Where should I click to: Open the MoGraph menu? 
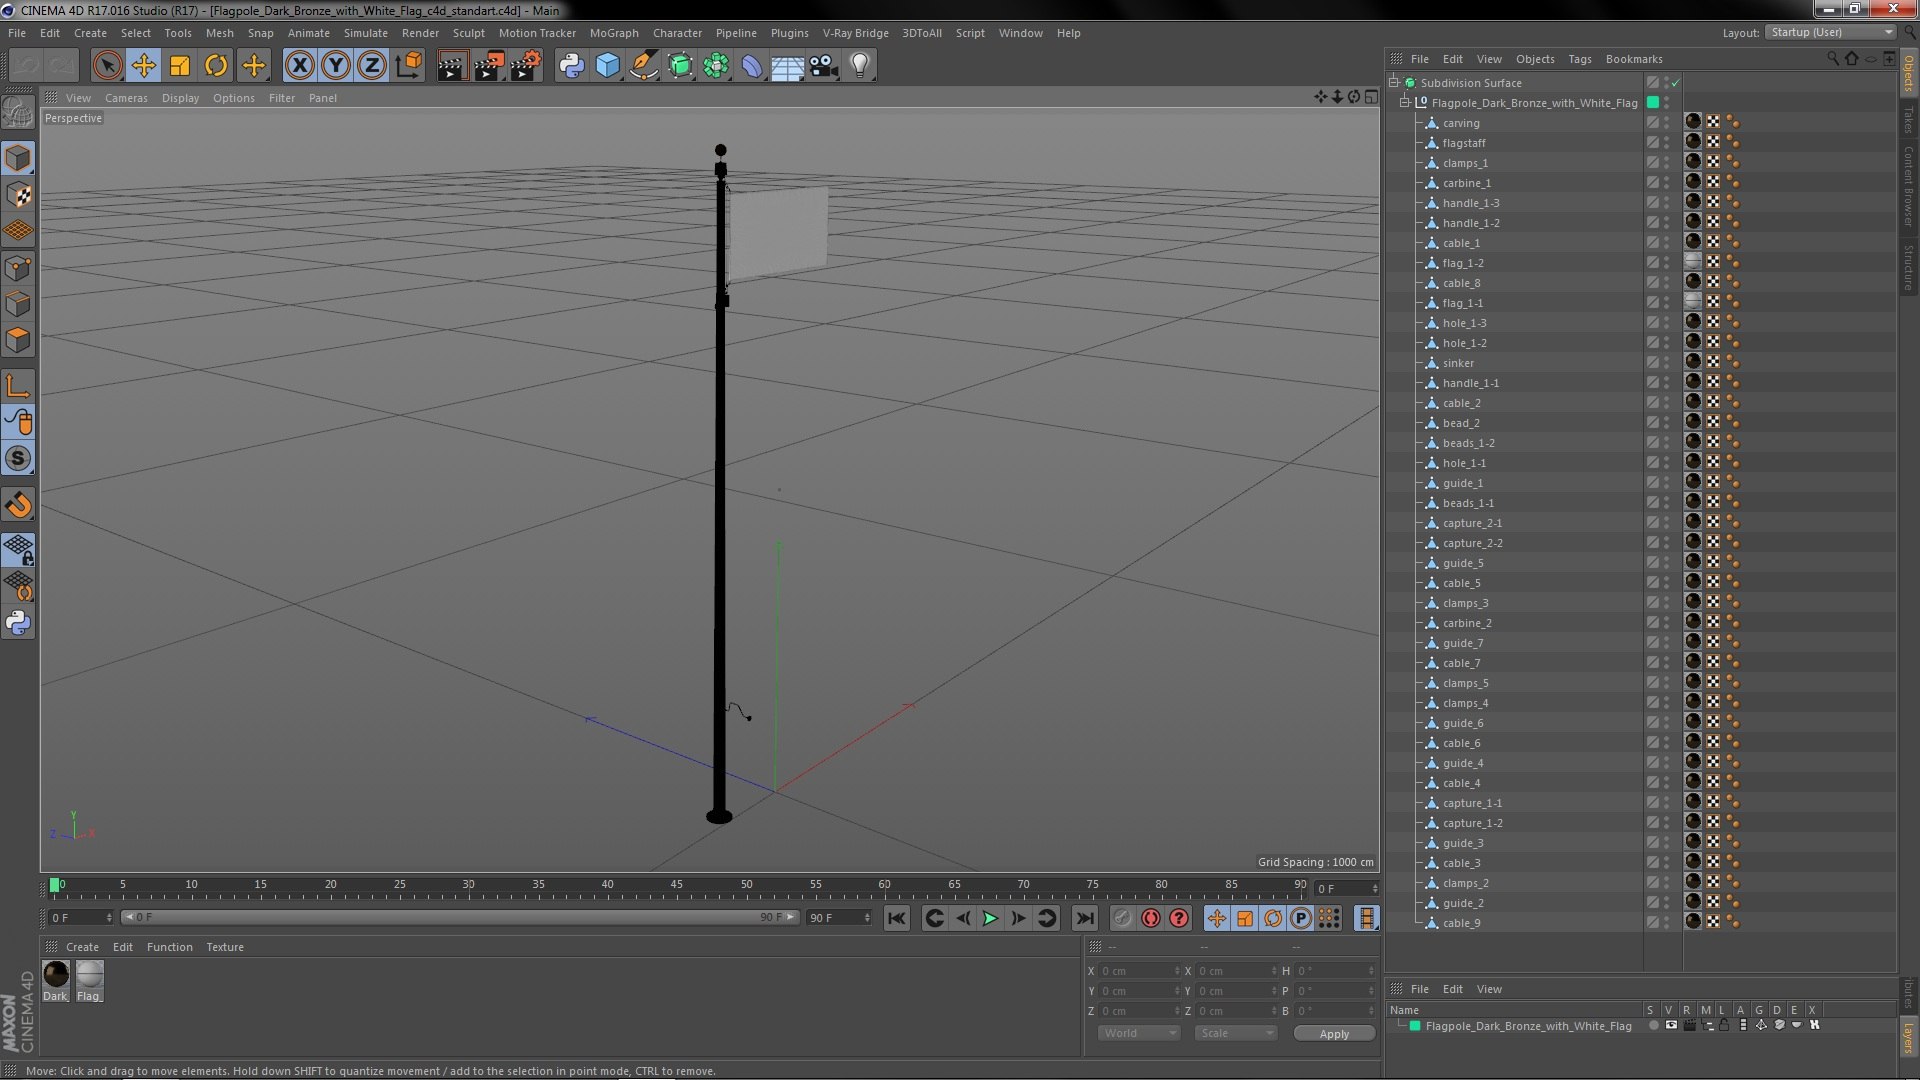point(613,33)
